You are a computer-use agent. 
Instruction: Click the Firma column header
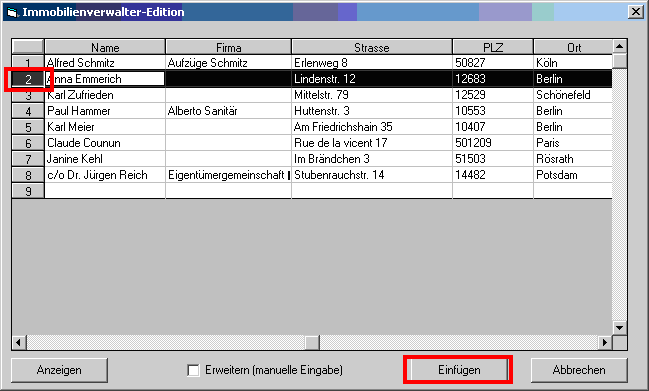(x=228, y=47)
